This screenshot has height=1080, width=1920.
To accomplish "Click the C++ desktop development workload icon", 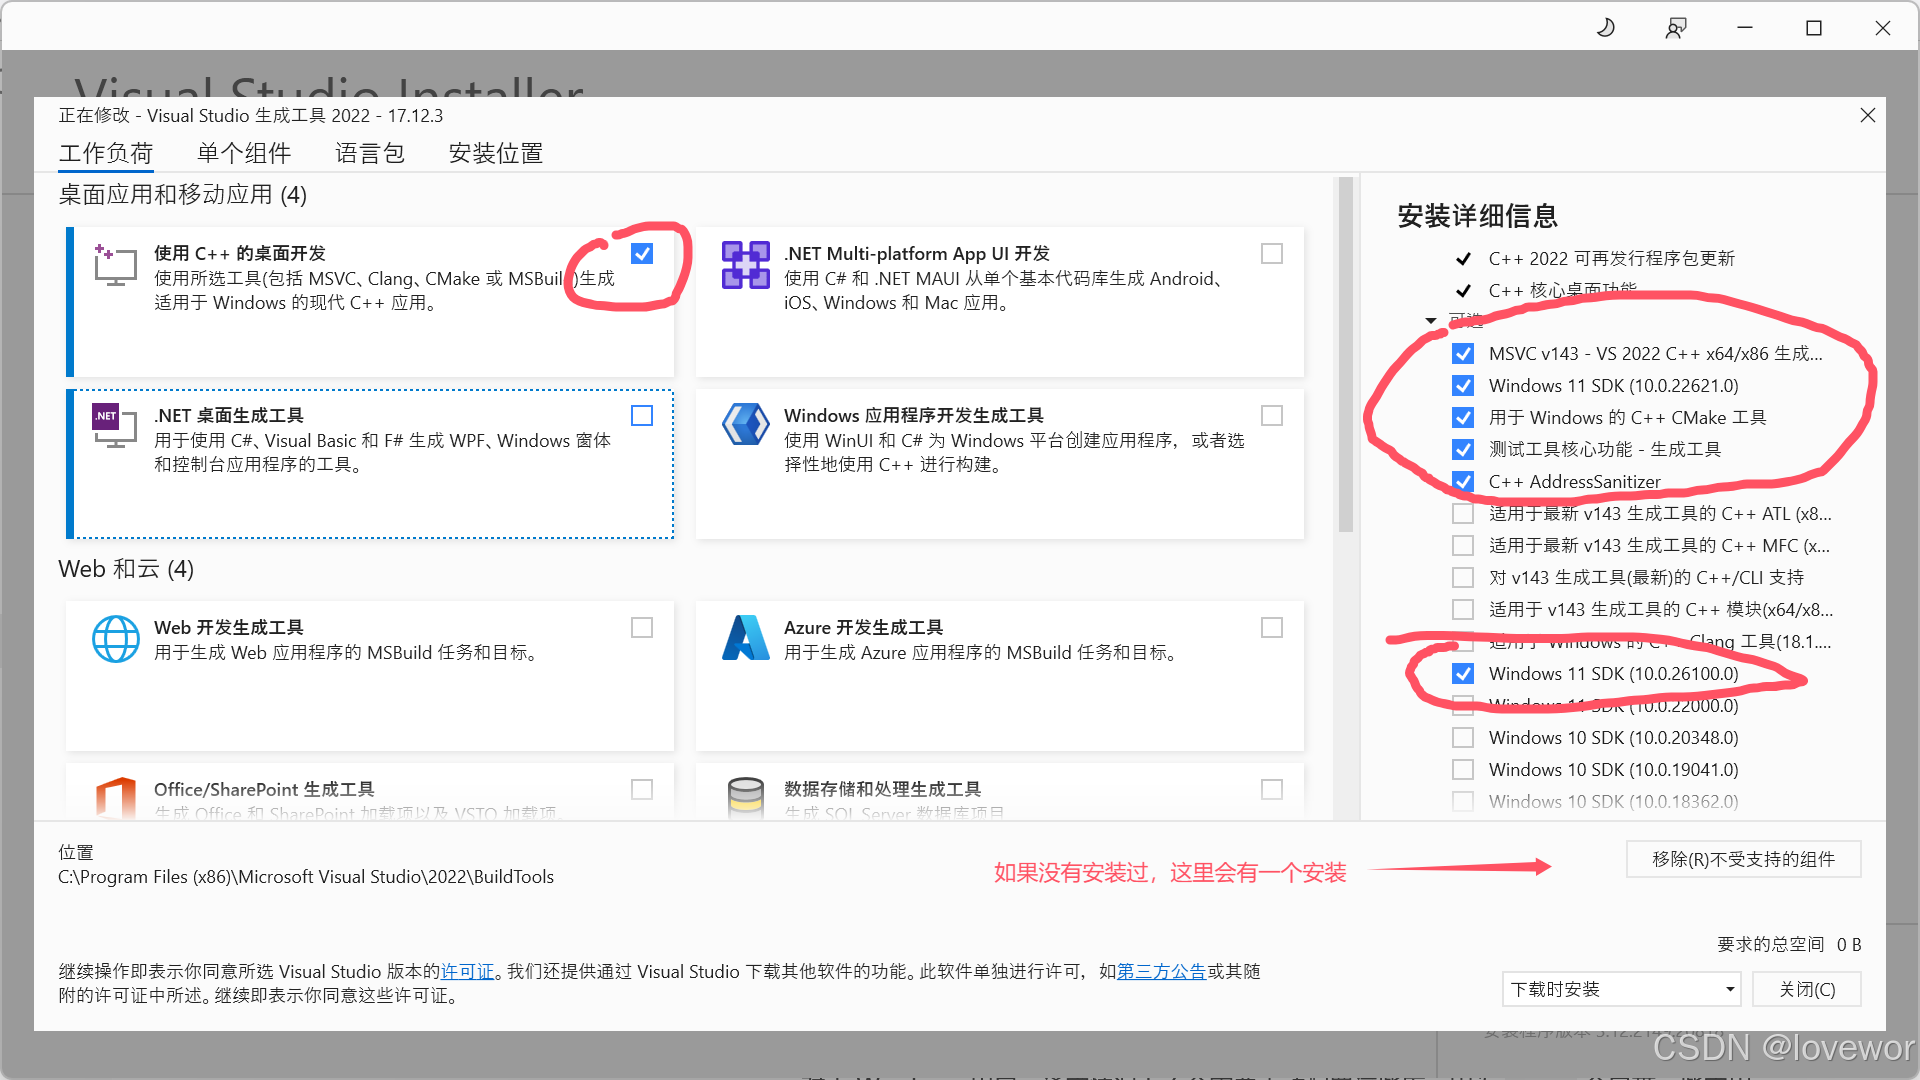I will click(x=115, y=266).
